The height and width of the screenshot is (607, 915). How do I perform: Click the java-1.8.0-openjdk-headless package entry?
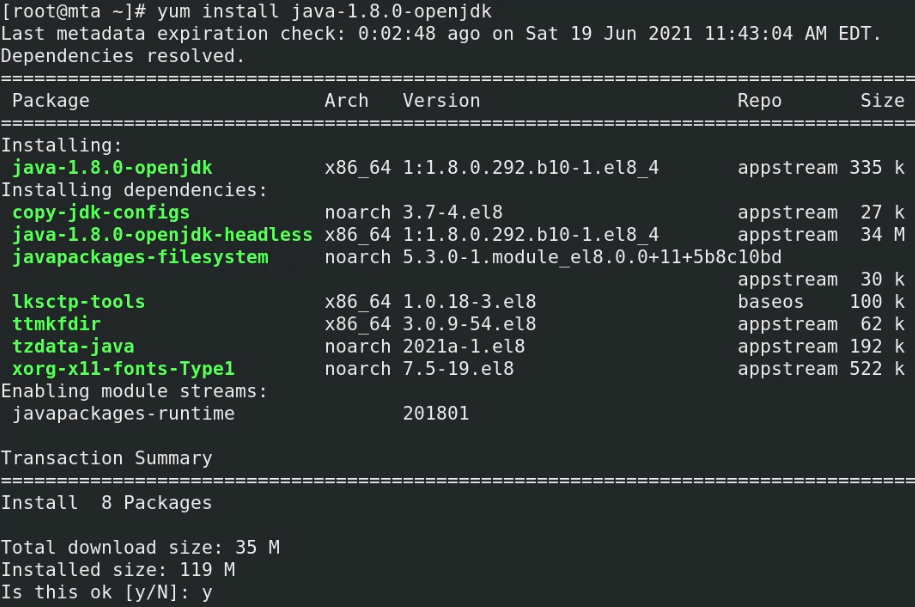(x=162, y=235)
